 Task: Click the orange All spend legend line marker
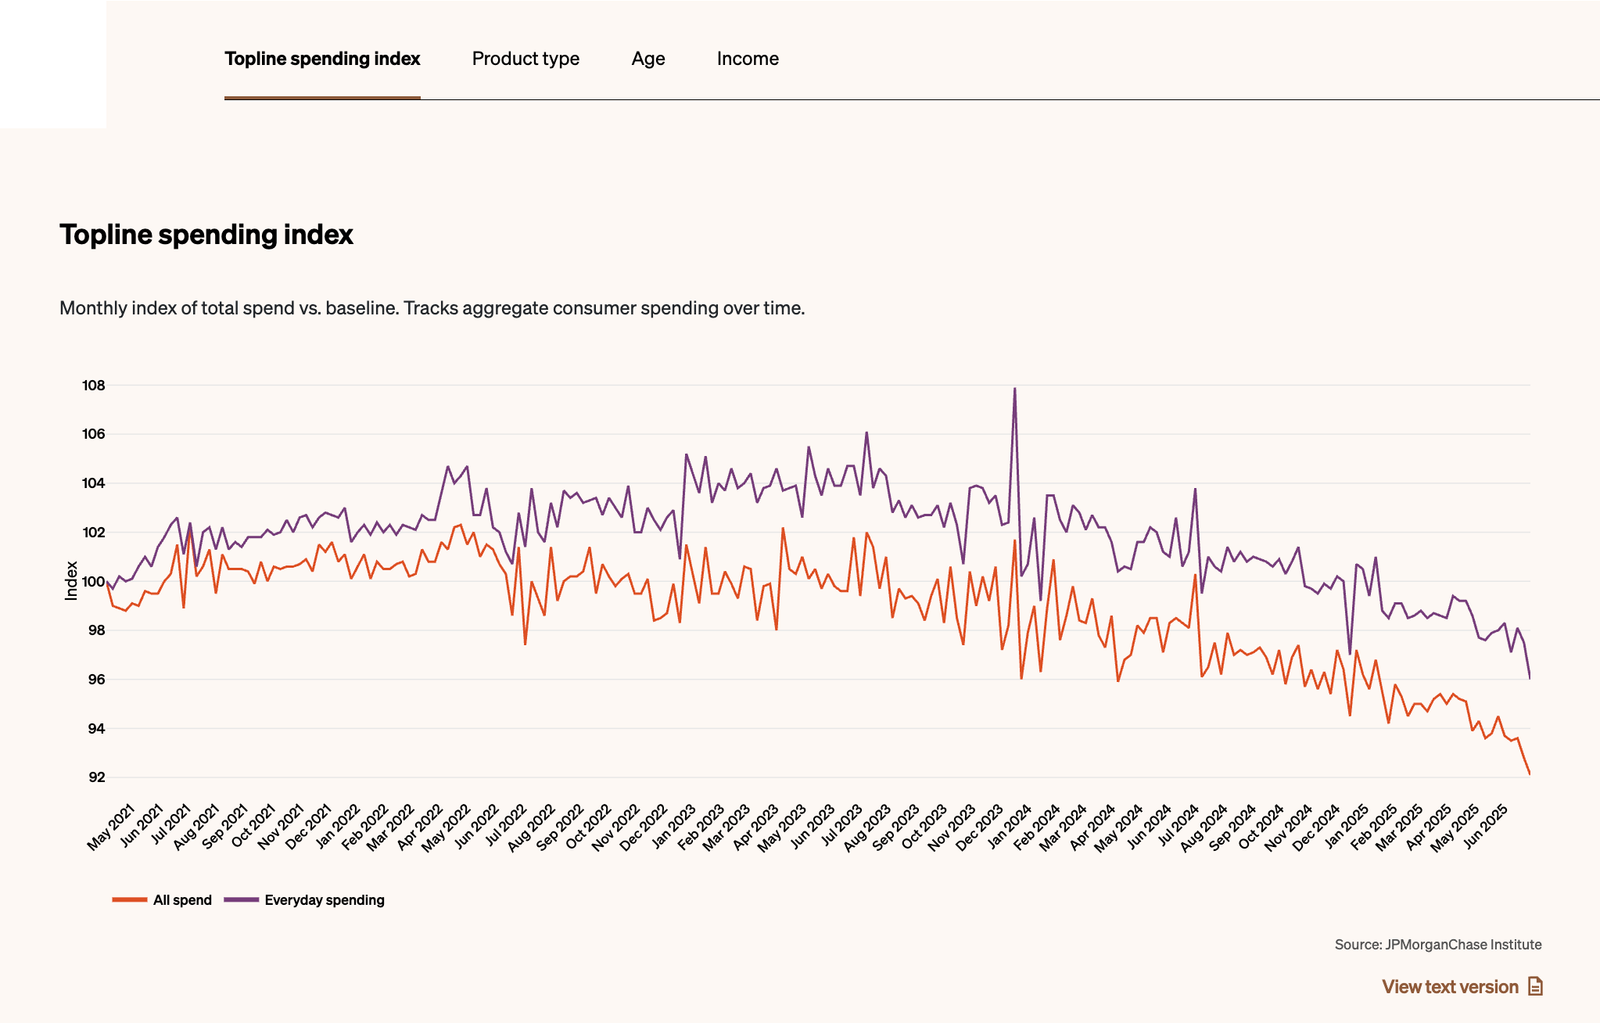coord(129,900)
